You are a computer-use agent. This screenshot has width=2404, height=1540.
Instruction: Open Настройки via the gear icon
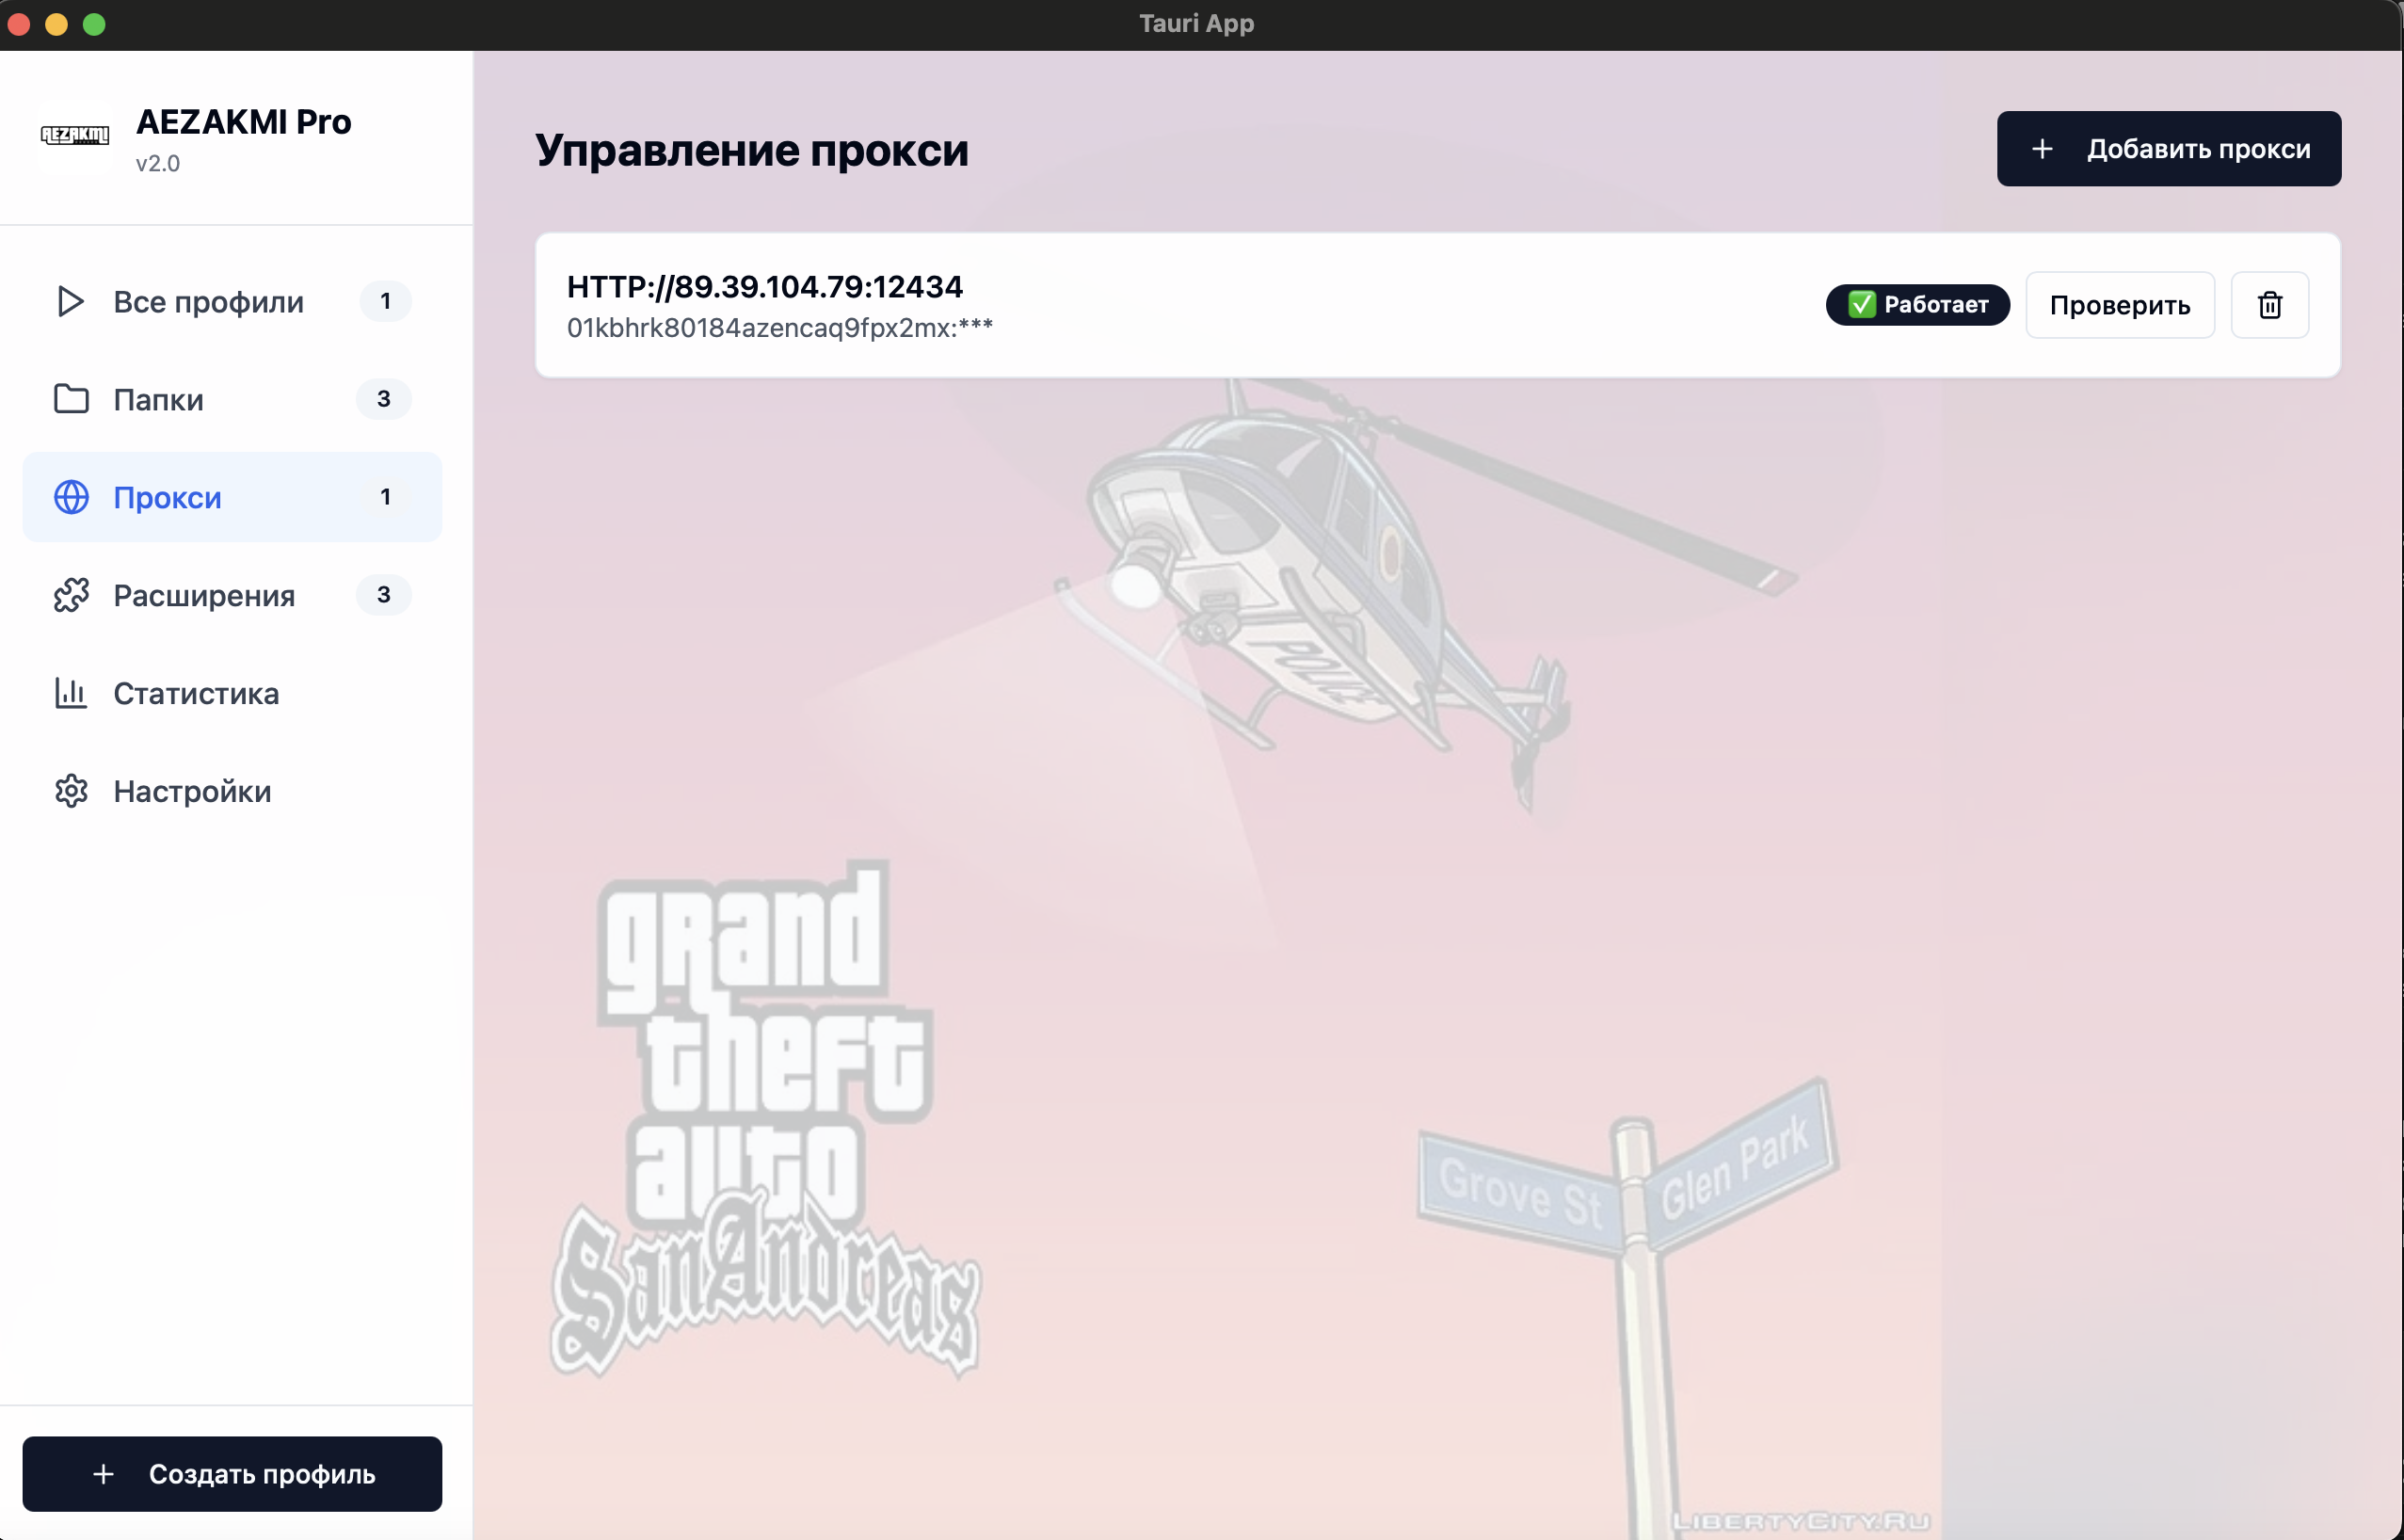pyautogui.click(x=71, y=791)
